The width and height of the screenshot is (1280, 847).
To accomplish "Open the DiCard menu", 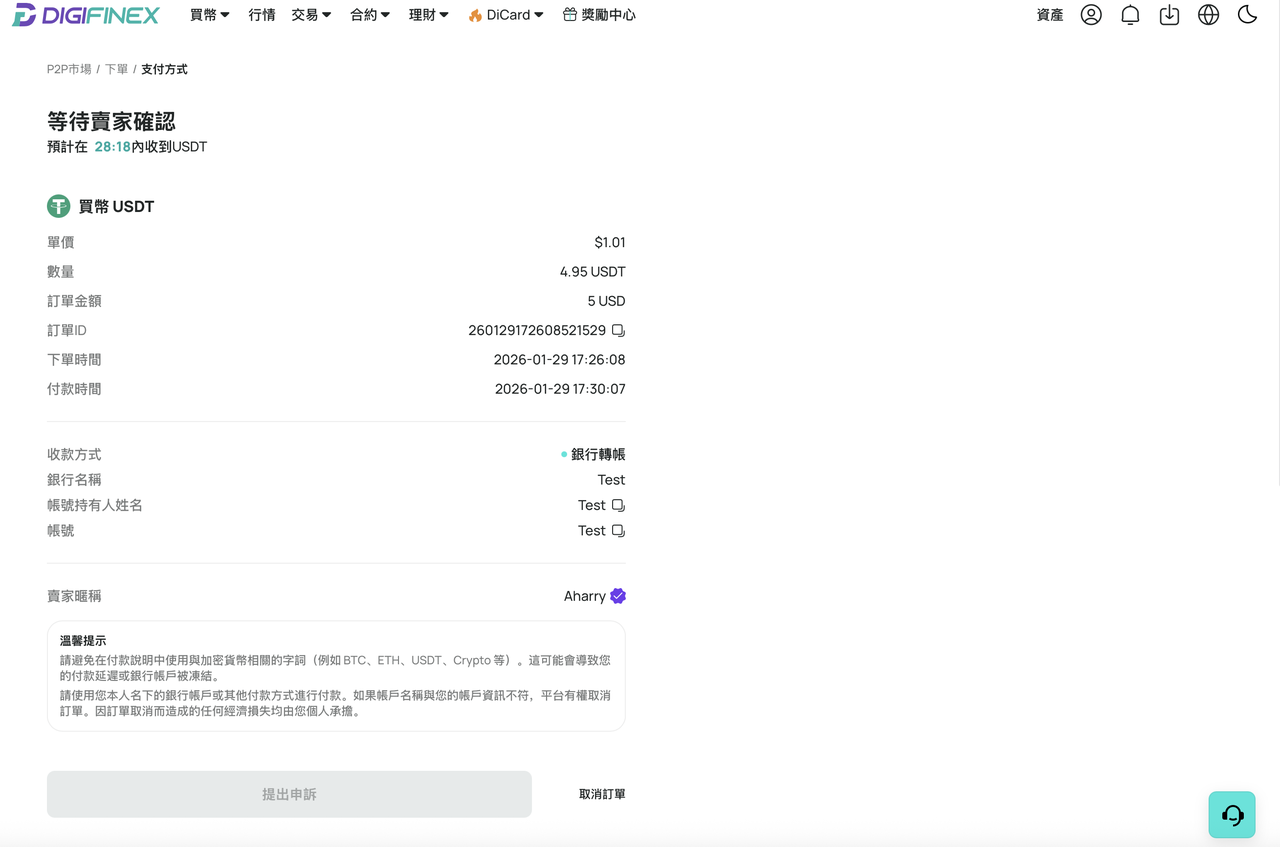I will pos(506,15).
